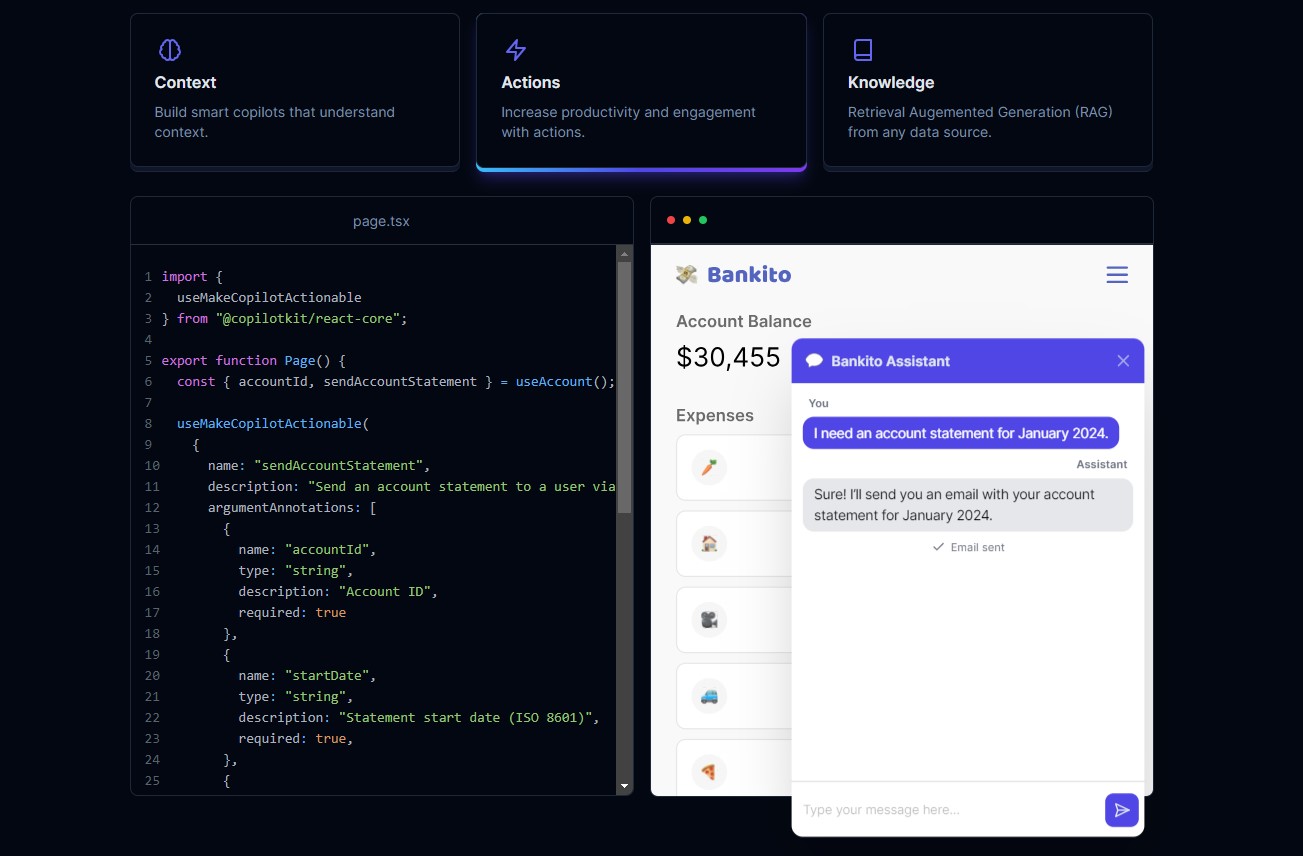The height and width of the screenshot is (856, 1303).
Task: Click 'required: true' on line 17
Action: [292, 612]
